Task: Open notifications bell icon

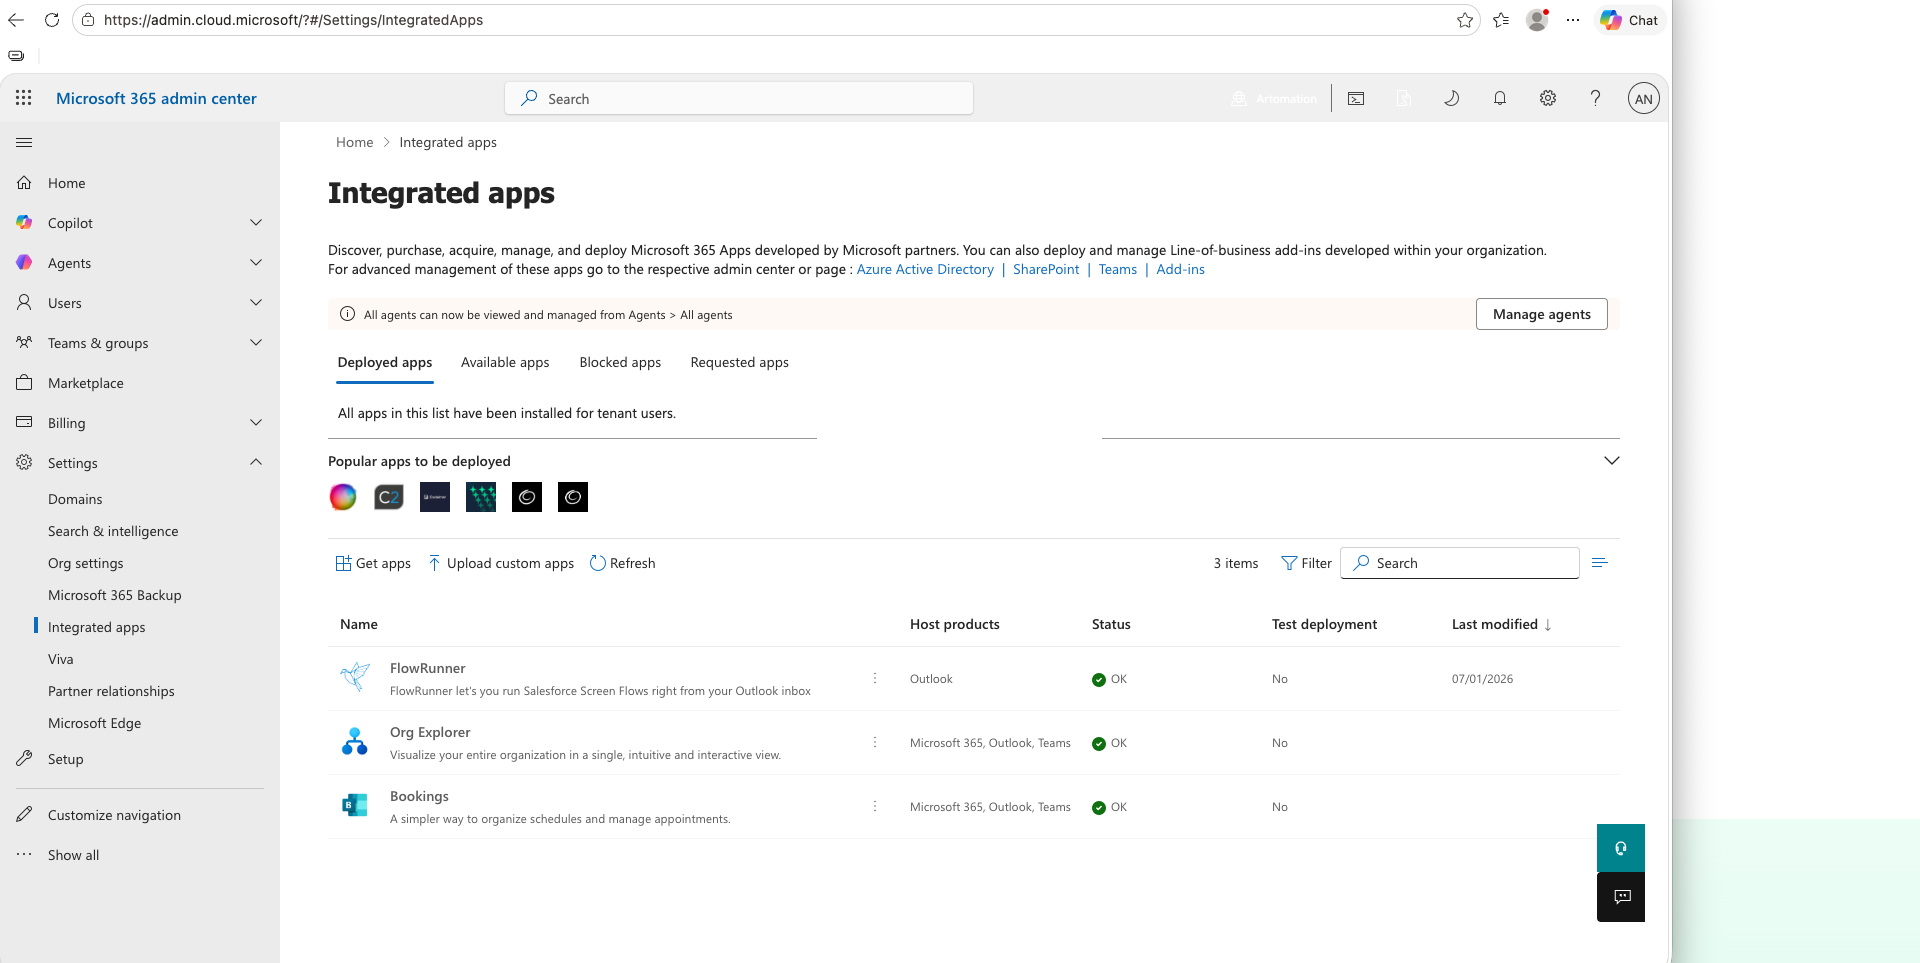Action: coord(1500,98)
